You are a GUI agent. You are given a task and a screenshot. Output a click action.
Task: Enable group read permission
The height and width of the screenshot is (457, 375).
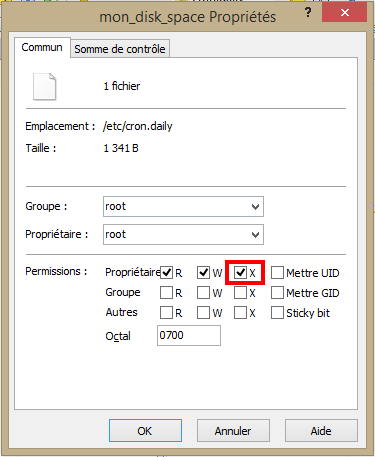(x=166, y=293)
